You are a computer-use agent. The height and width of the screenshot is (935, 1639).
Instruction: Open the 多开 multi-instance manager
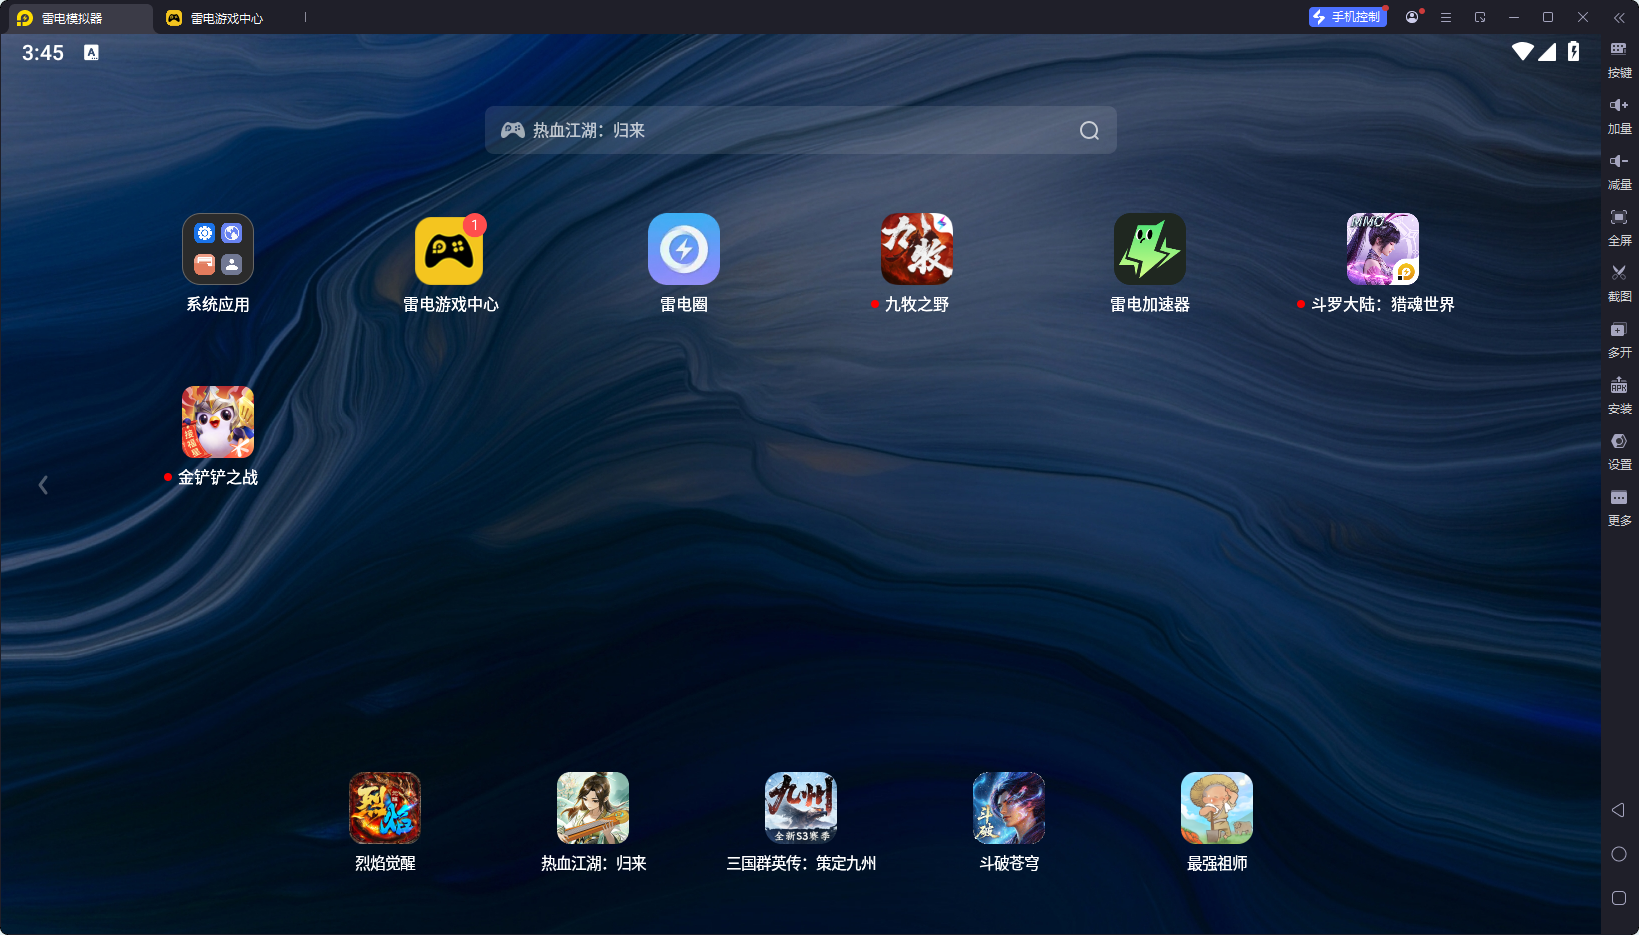[x=1619, y=339]
